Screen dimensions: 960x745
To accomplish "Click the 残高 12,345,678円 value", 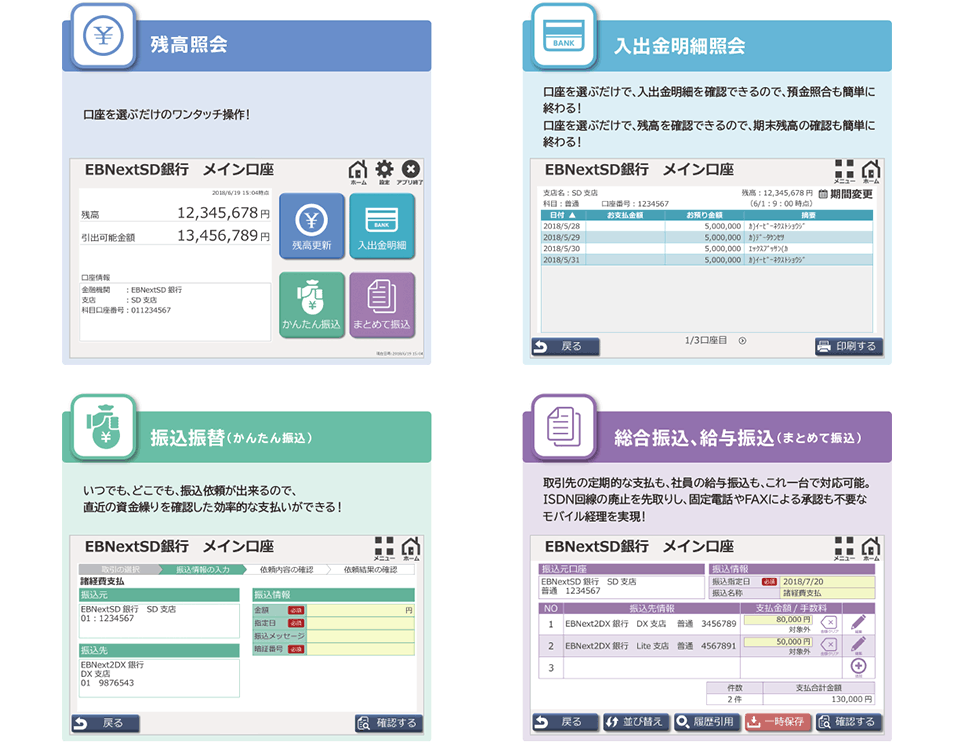I will [223, 213].
